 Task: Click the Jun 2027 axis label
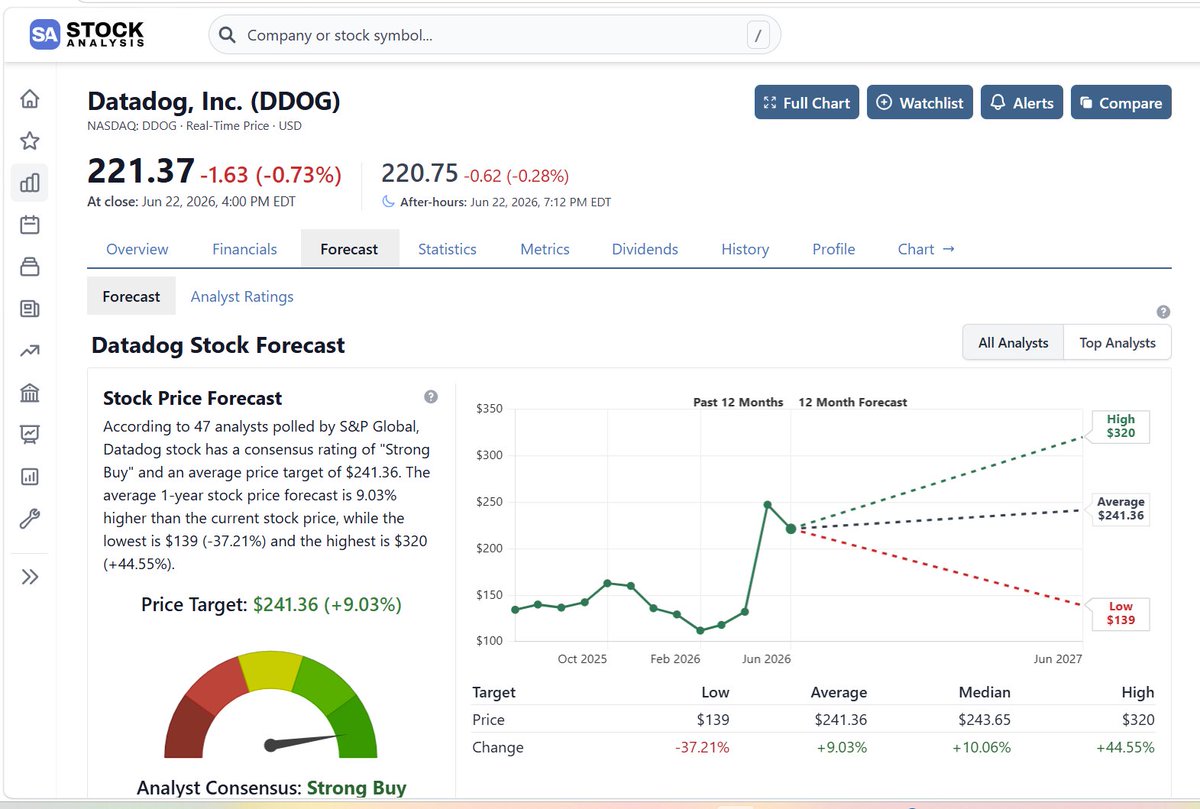click(x=1057, y=659)
